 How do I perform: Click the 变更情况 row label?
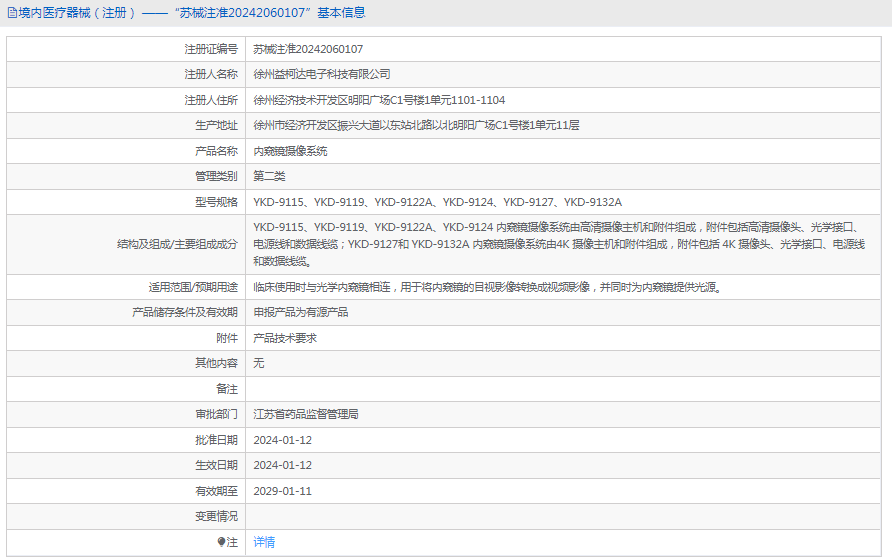pyautogui.click(x=216, y=516)
